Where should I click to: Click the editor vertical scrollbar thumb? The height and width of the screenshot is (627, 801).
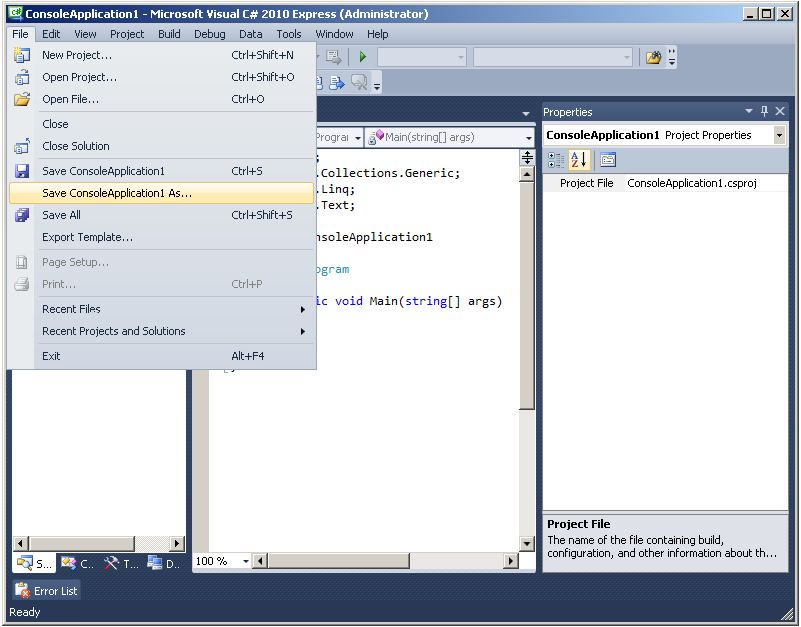527,295
